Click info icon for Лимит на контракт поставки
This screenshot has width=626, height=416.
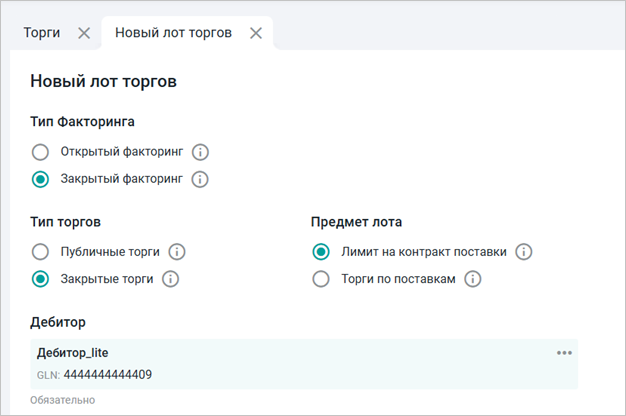tap(523, 252)
